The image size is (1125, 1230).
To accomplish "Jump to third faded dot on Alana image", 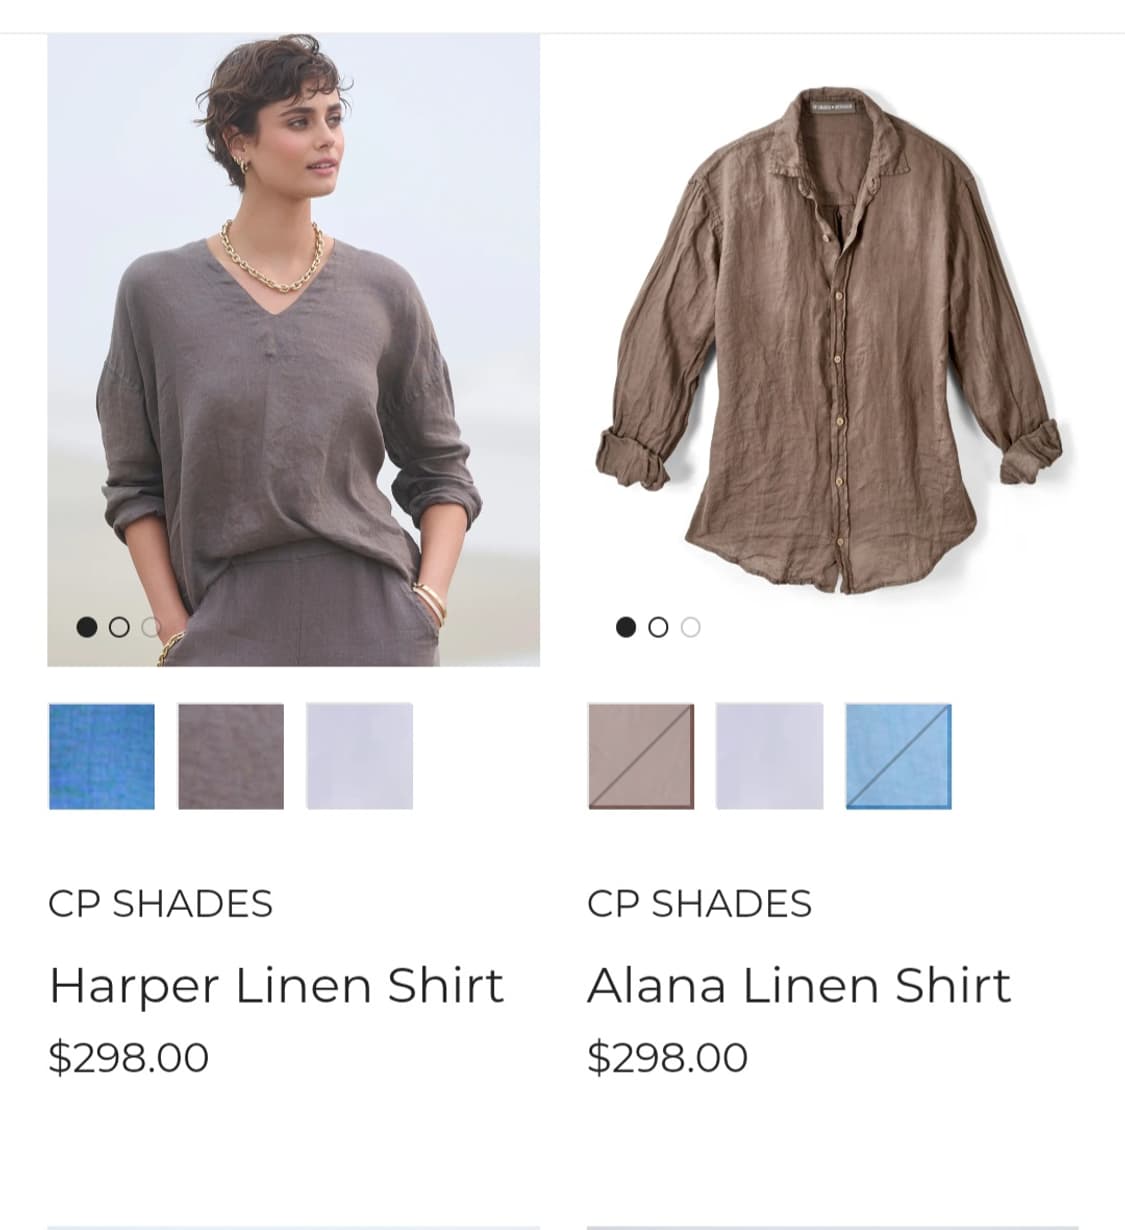I will pyautogui.click(x=690, y=627).
